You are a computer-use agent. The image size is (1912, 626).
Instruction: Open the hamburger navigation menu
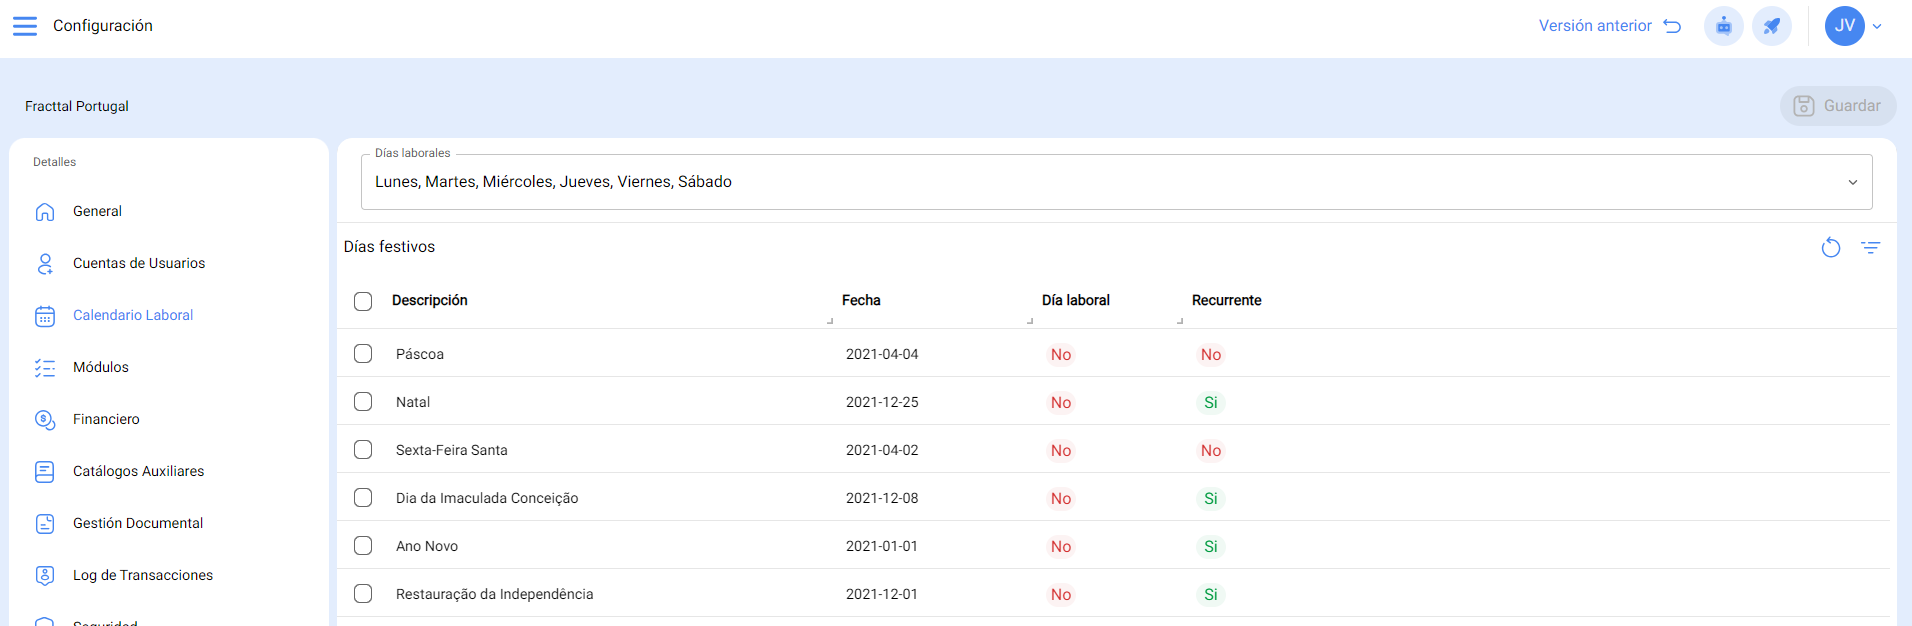25,26
